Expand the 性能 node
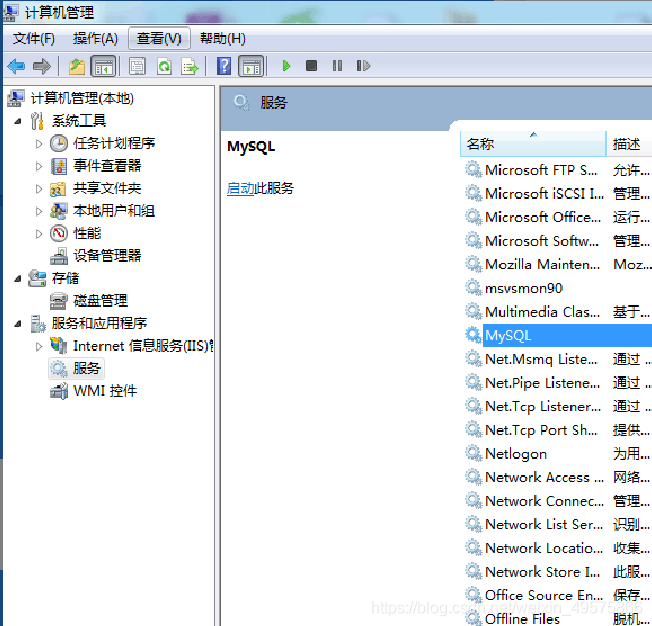The image size is (652, 626). click(x=39, y=234)
